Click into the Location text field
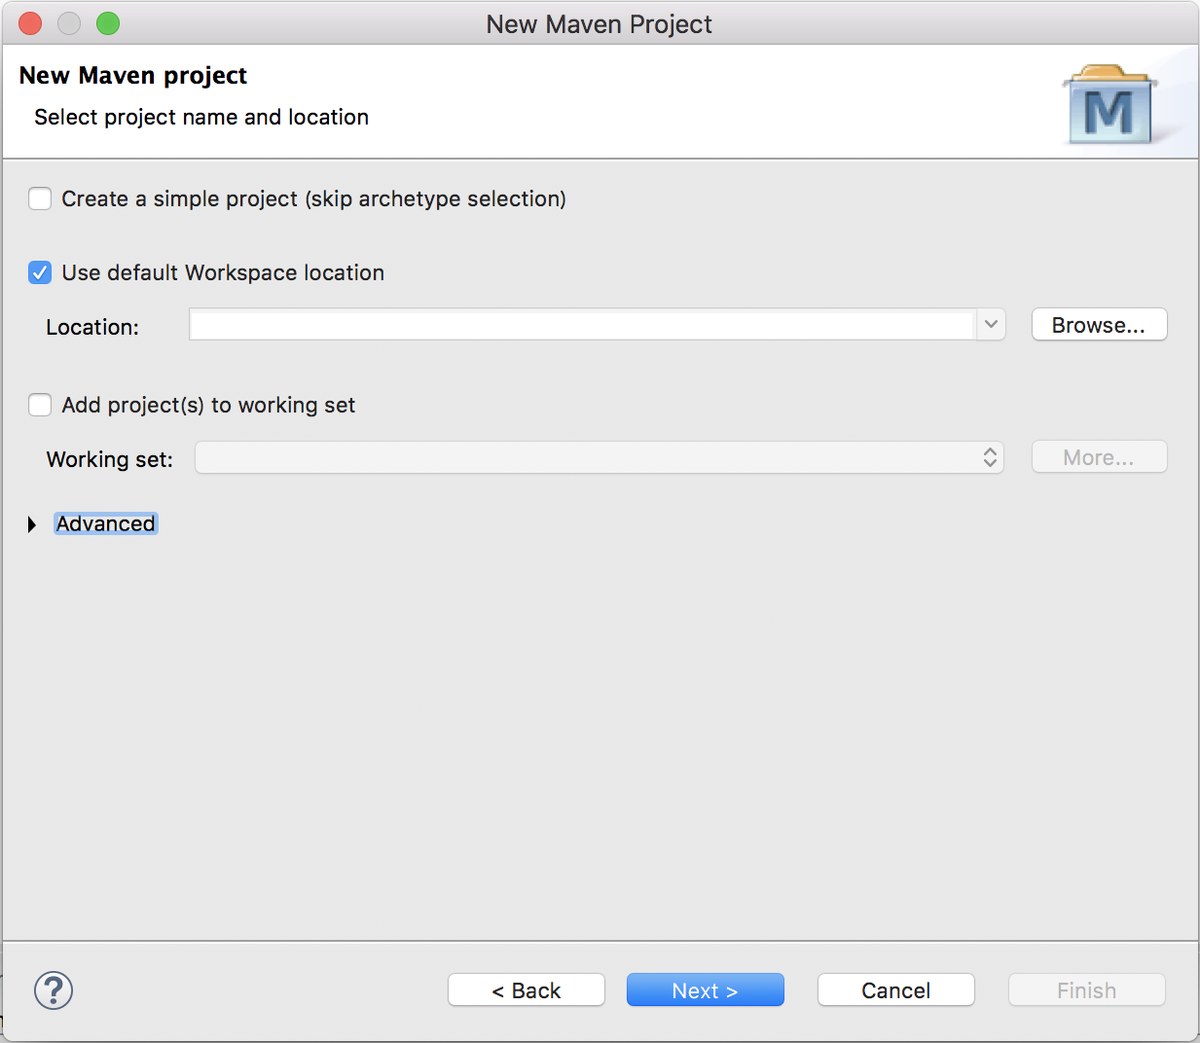The height and width of the screenshot is (1043, 1200). click(x=583, y=325)
